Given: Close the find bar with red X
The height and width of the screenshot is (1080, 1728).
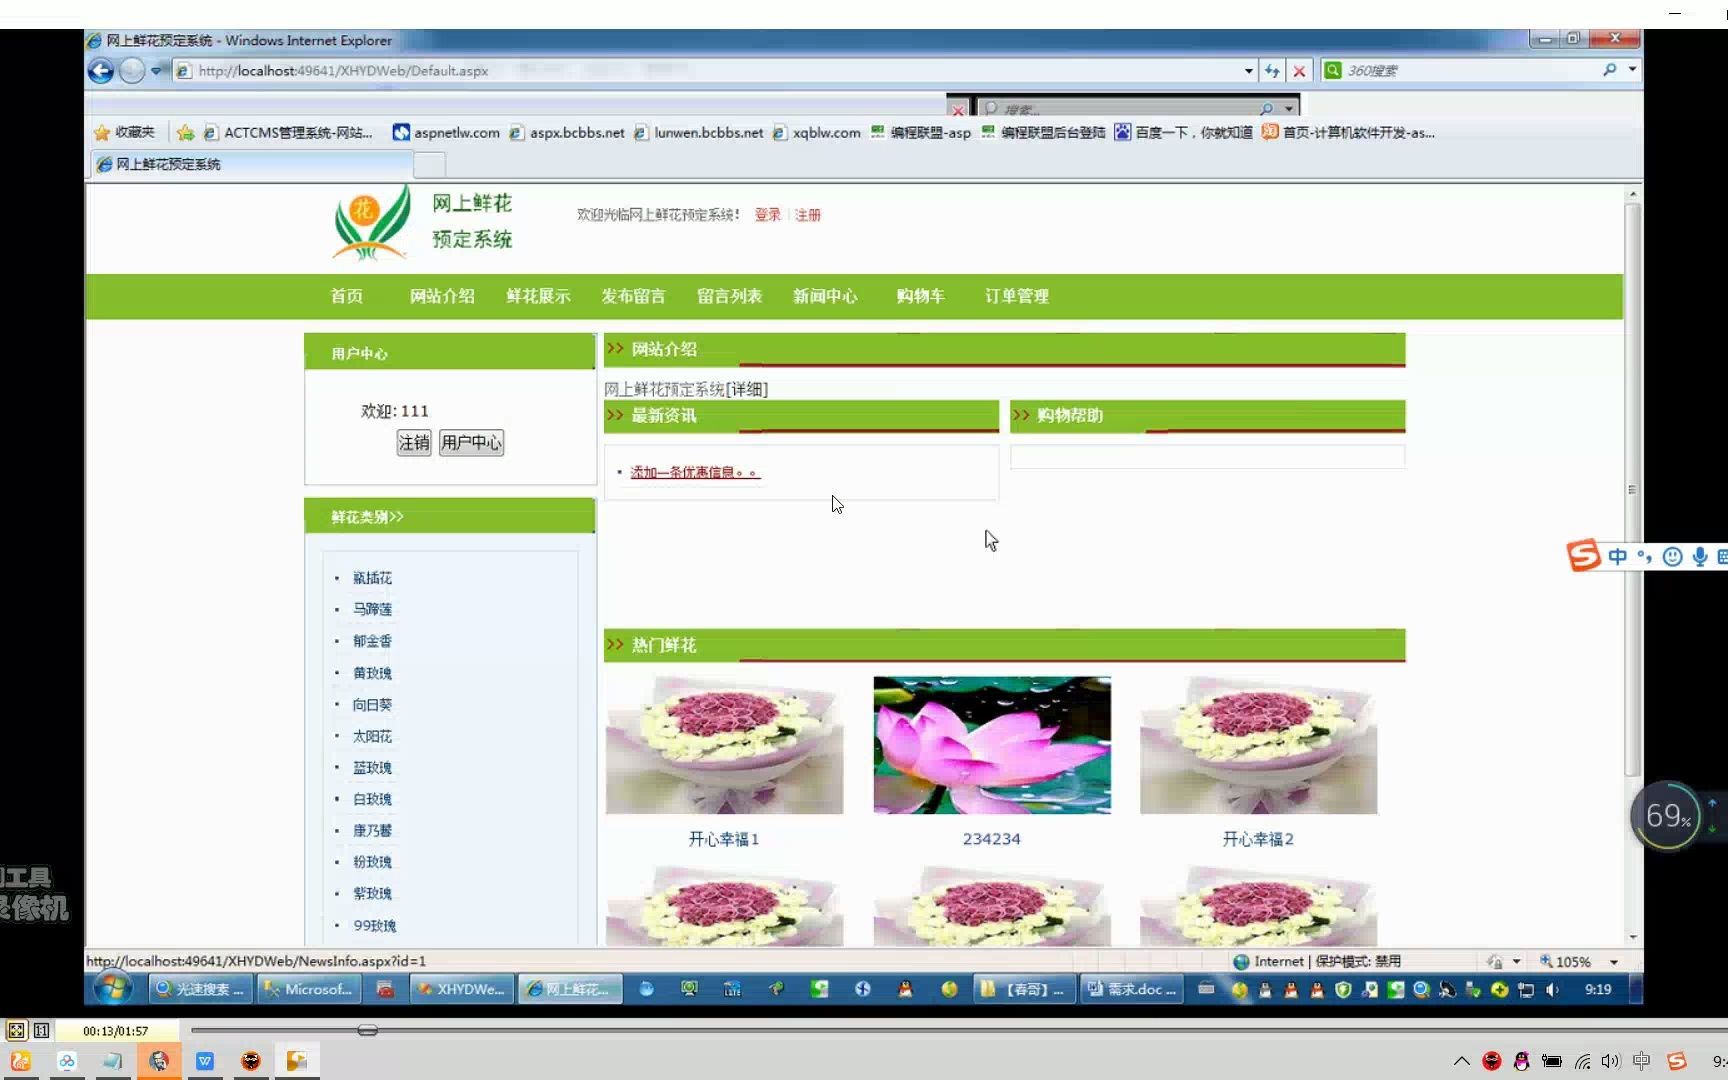Looking at the screenshot, I should [x=958, y=109].
